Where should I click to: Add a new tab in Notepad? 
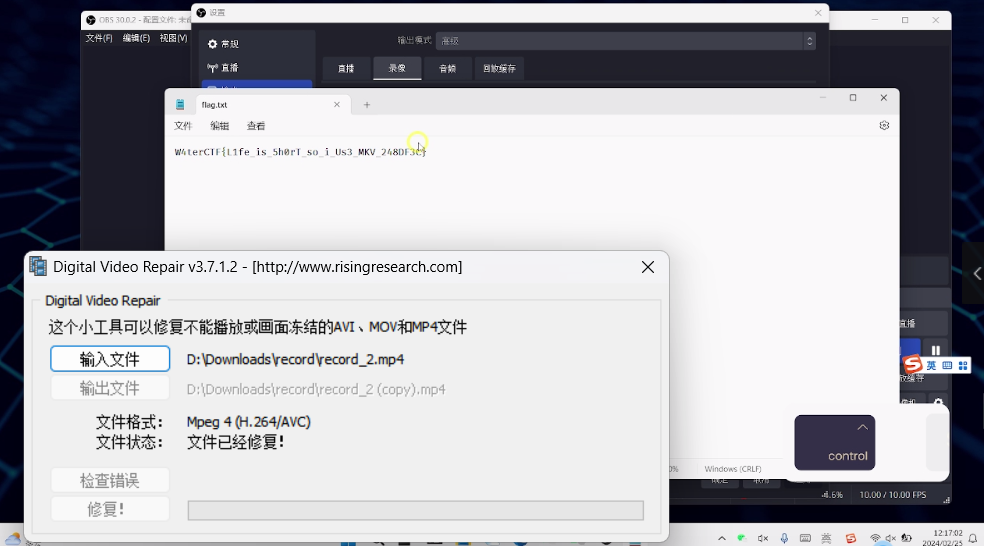pos(366,105)
